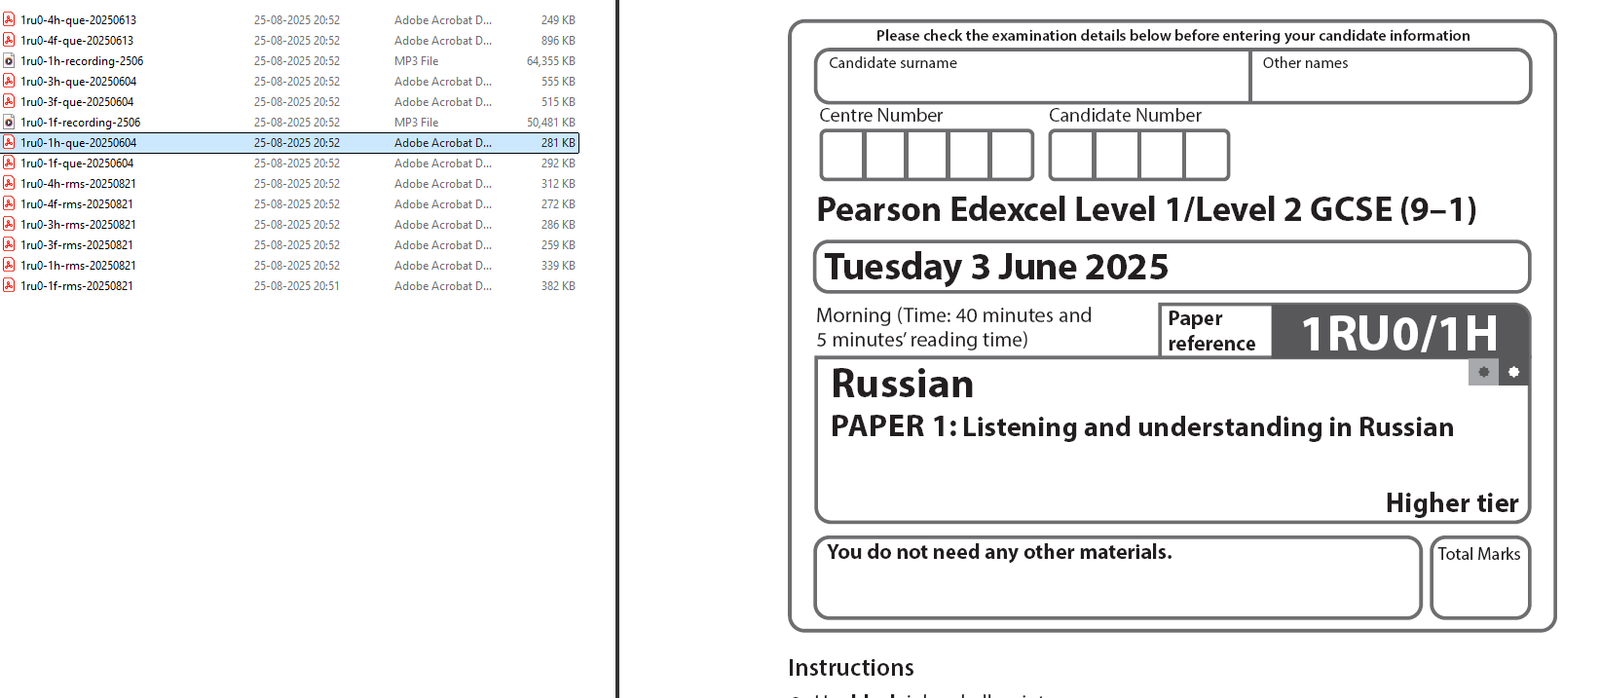Click the 64,355 KB size value
The image size is (1600, 698).
(x=551, y=61)
